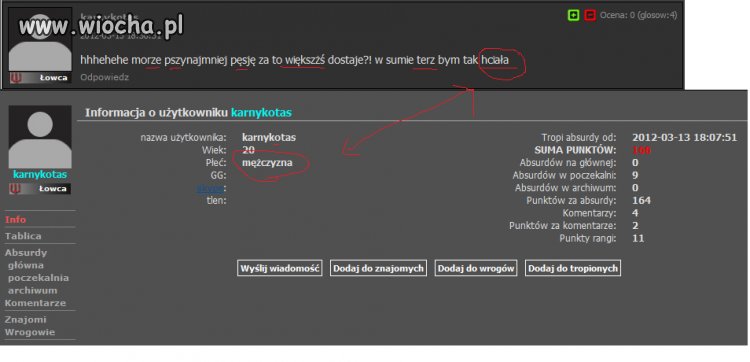Click the Dodaj do znajomych button
Viewport: 750px width, 362px height.
click(378, 268)
